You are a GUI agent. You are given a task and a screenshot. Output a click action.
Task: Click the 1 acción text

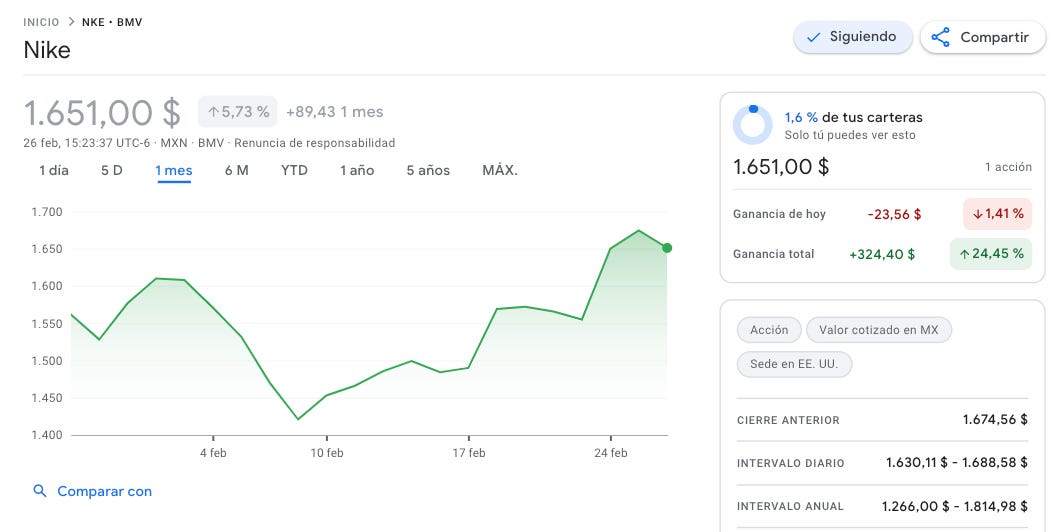tap(1008, 167)
